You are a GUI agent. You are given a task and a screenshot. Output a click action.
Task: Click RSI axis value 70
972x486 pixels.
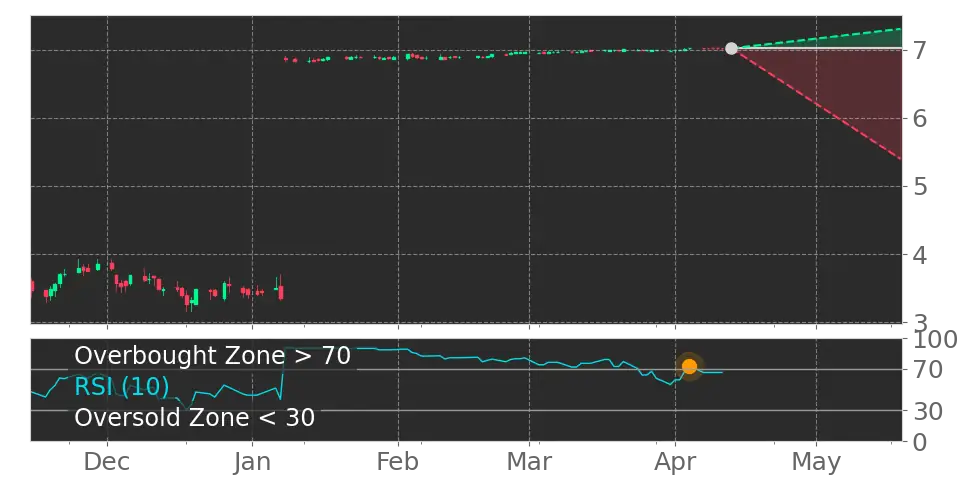(x=927, y=370)
